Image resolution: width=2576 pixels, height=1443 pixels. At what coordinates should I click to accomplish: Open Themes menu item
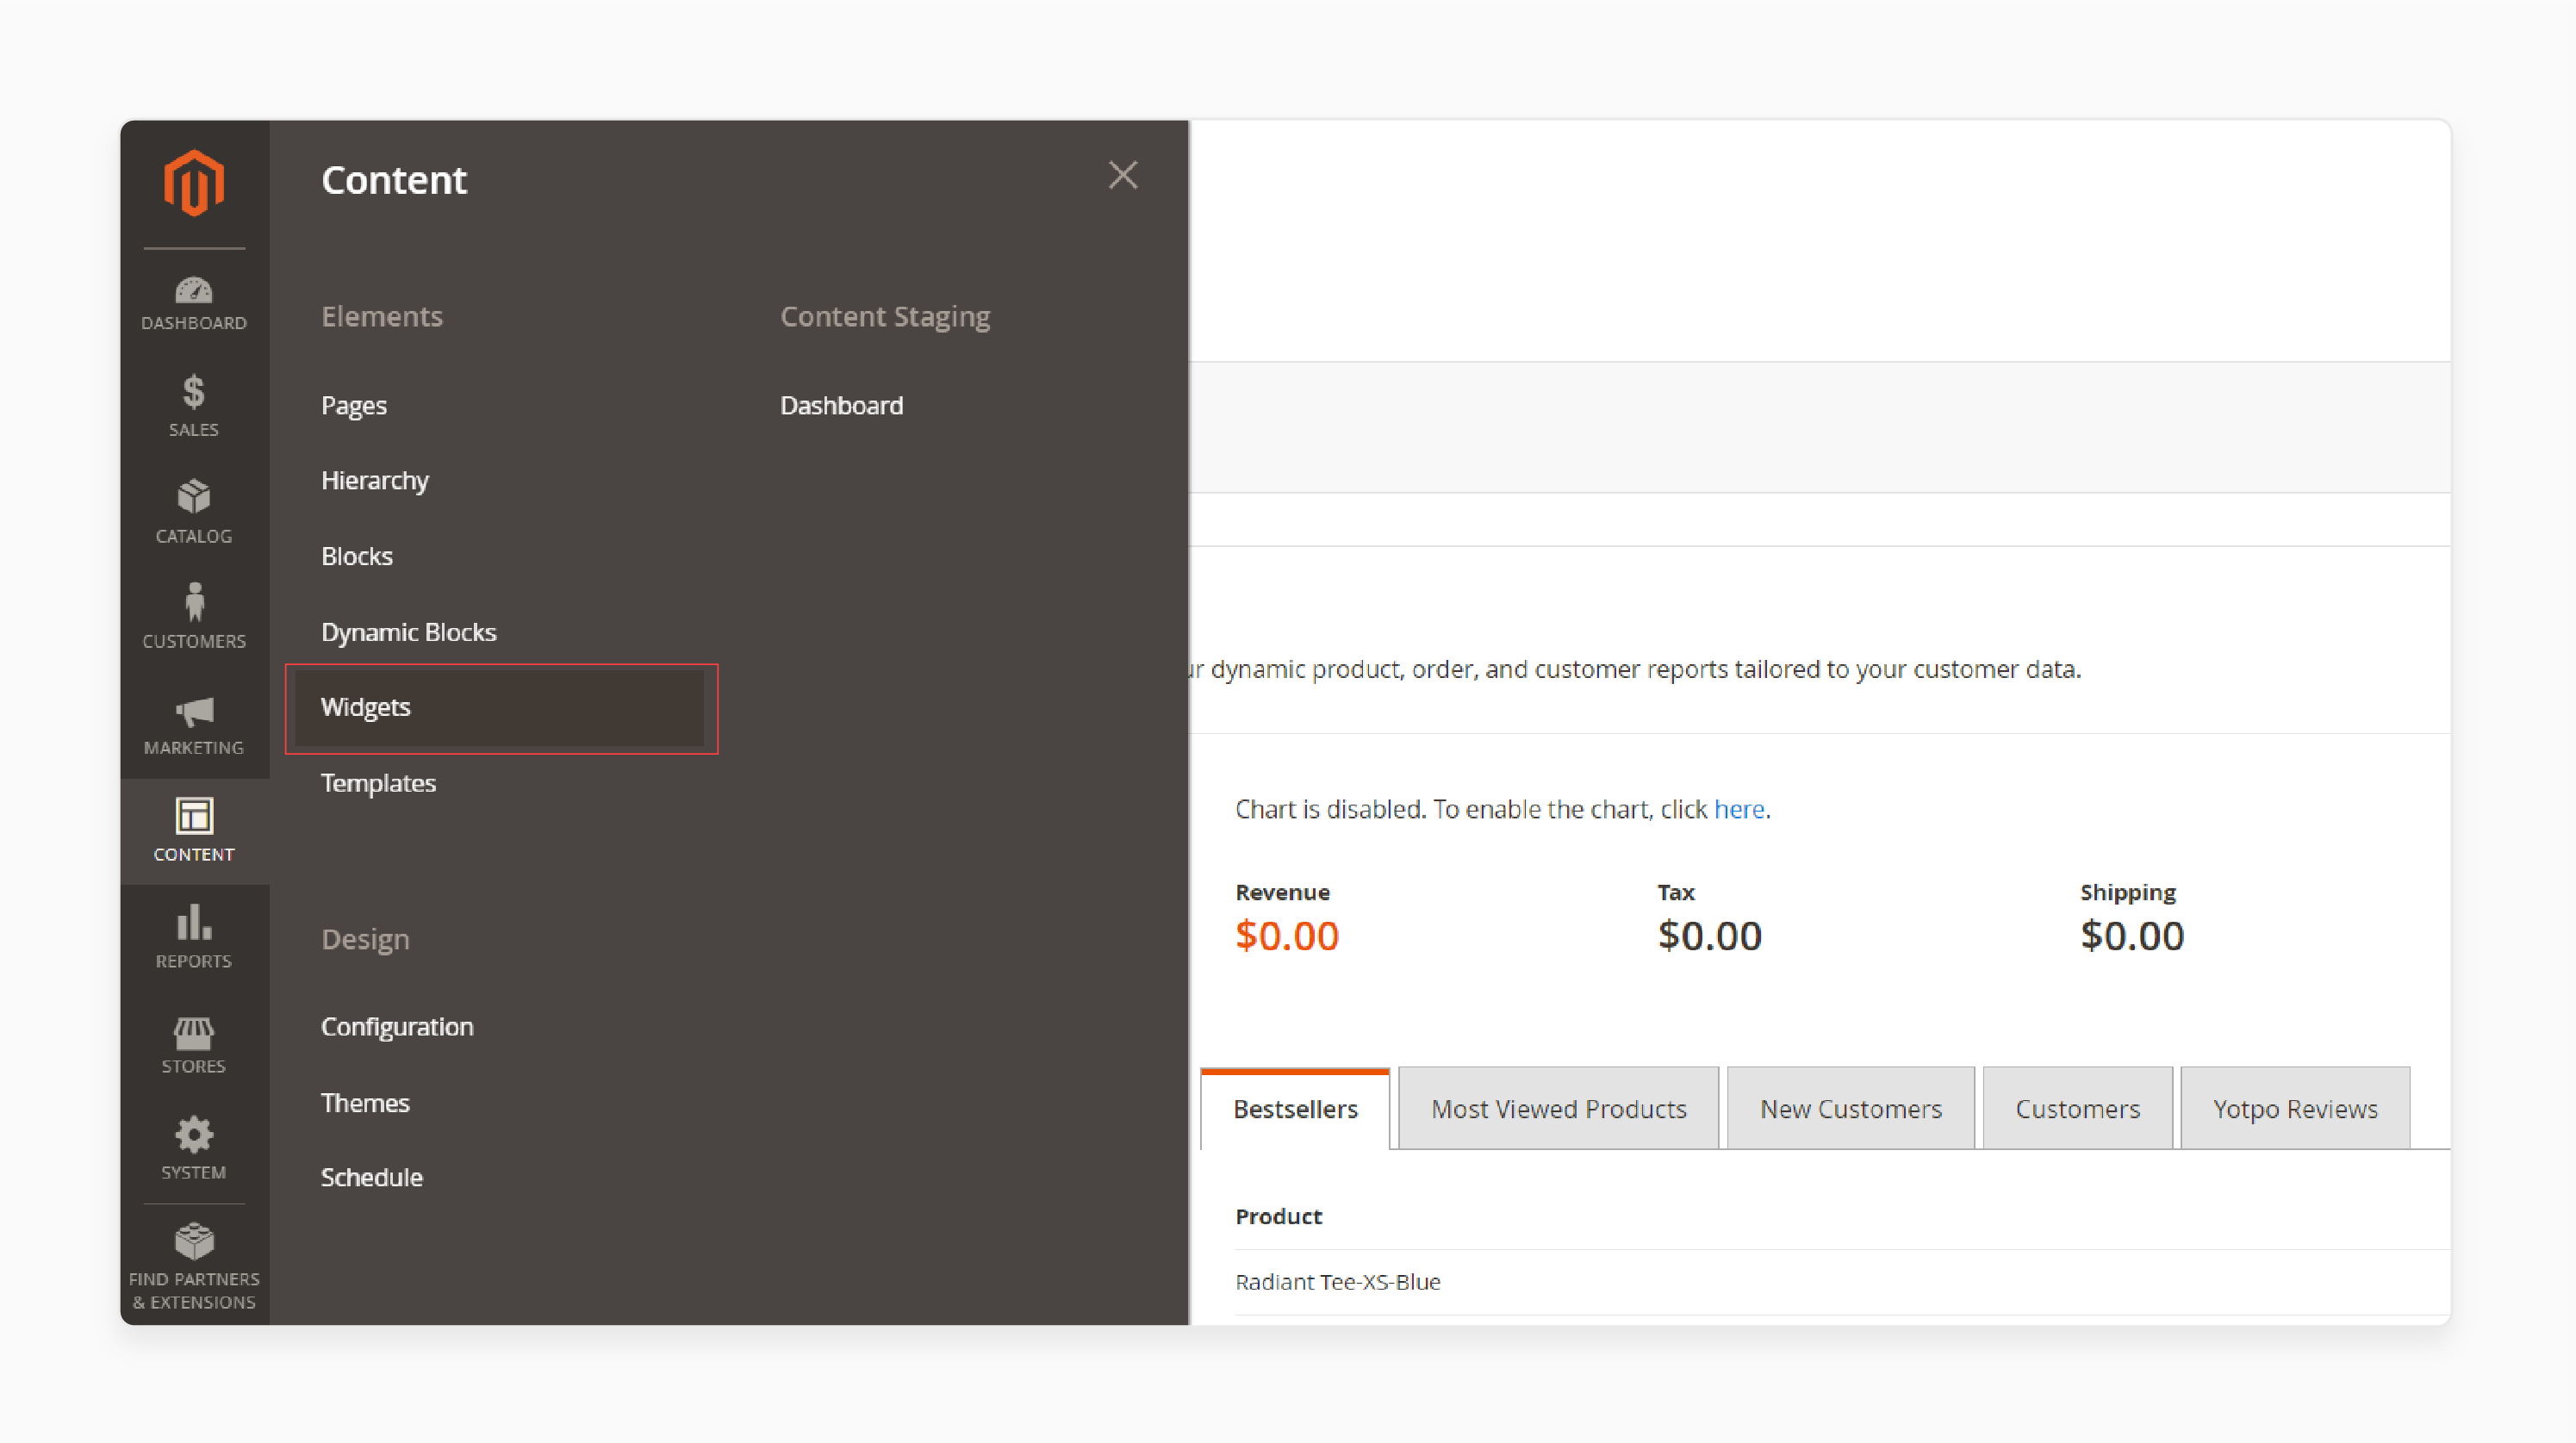pos(365,1103)
